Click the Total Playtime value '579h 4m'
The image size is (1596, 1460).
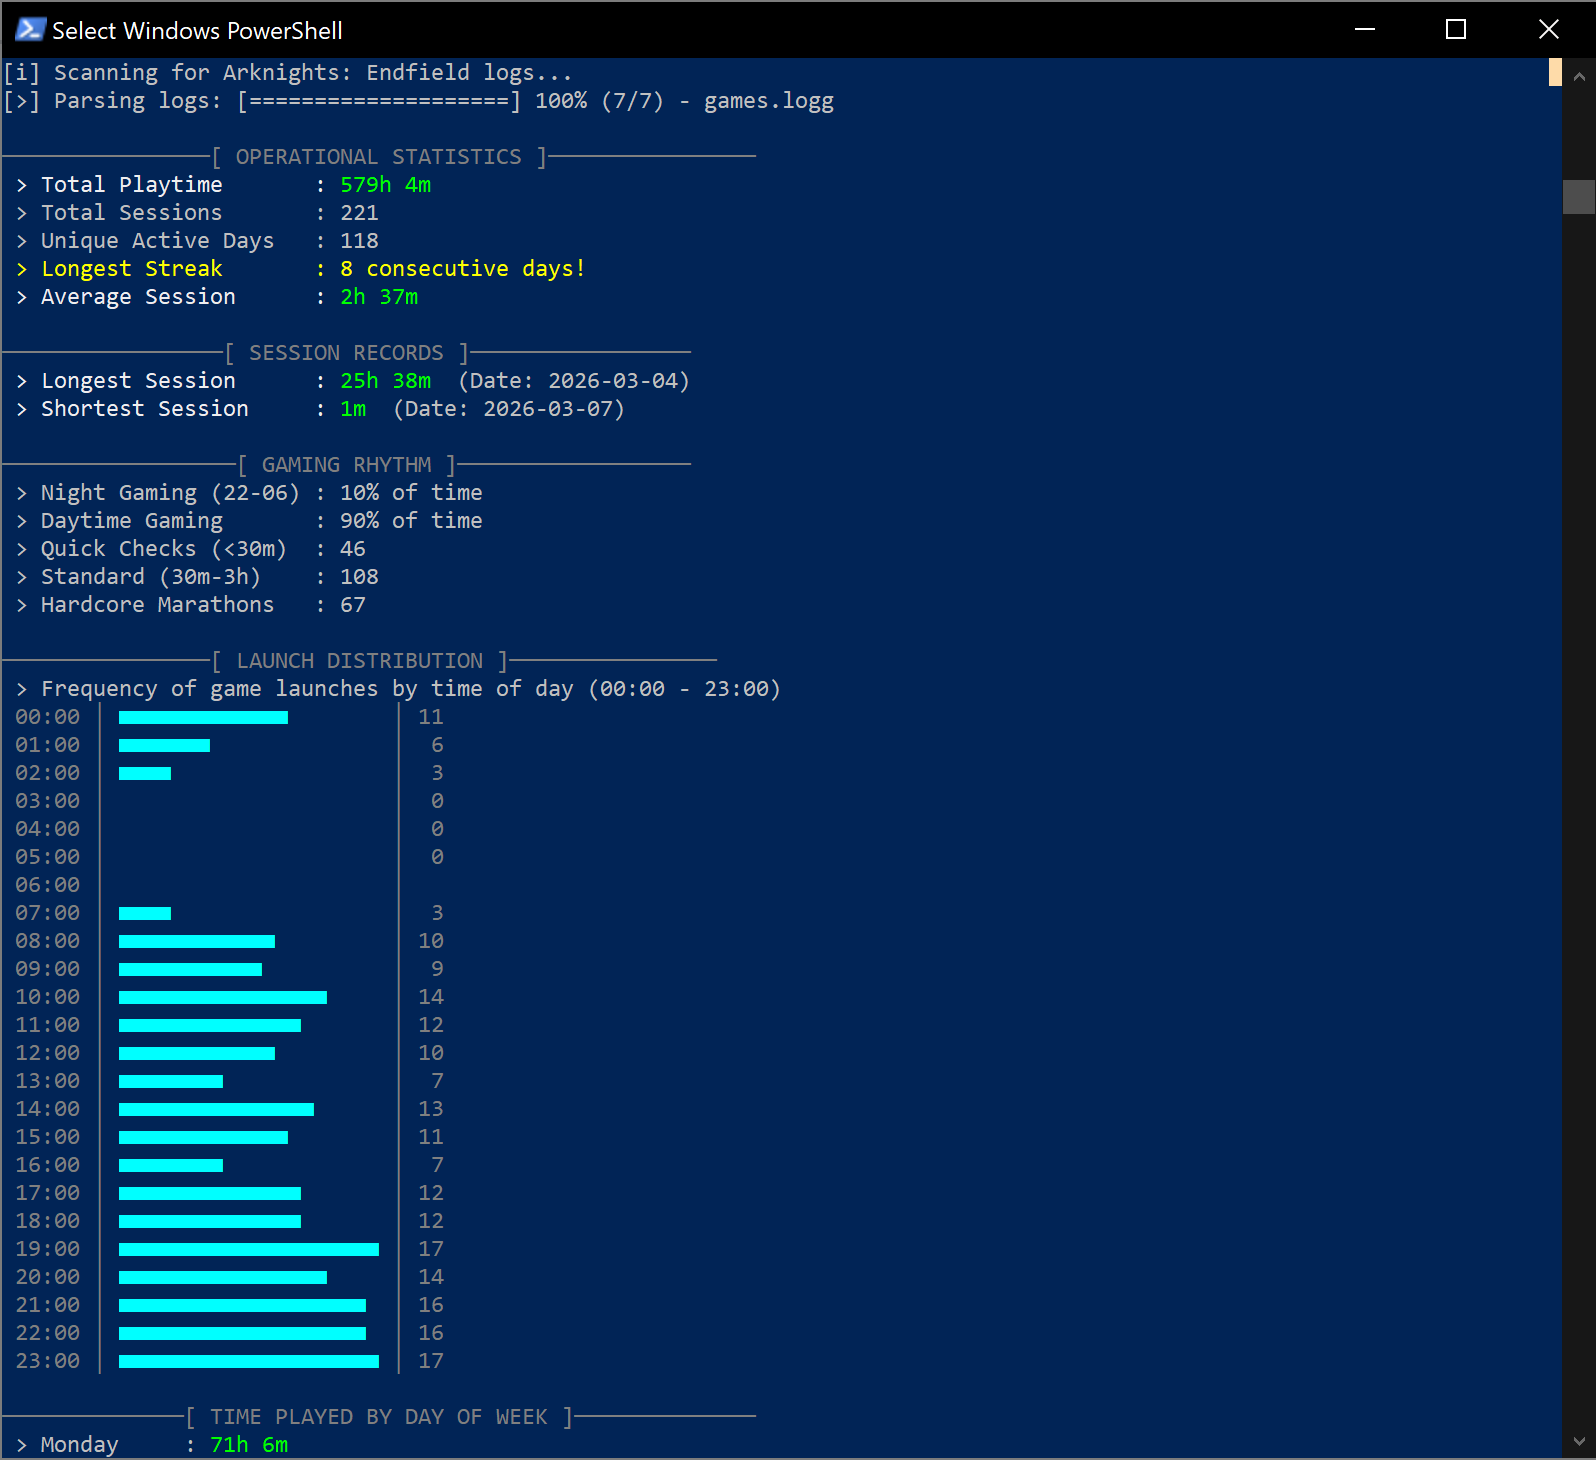[x=385, y=185]
